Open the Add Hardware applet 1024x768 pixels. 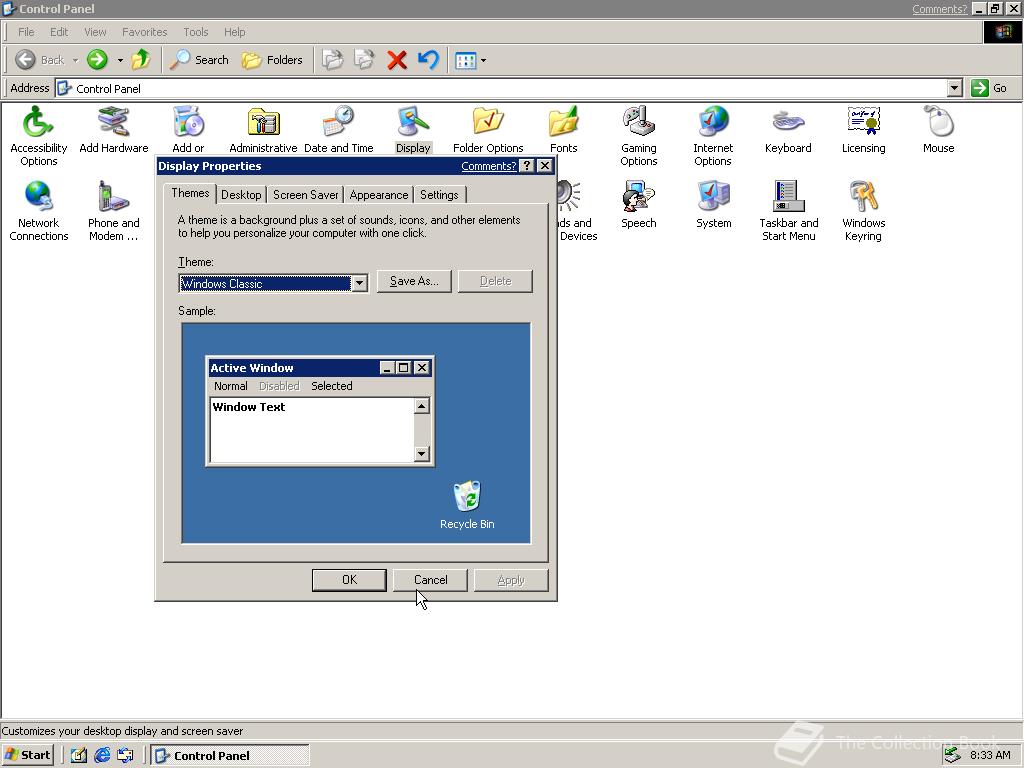[114, 130]
